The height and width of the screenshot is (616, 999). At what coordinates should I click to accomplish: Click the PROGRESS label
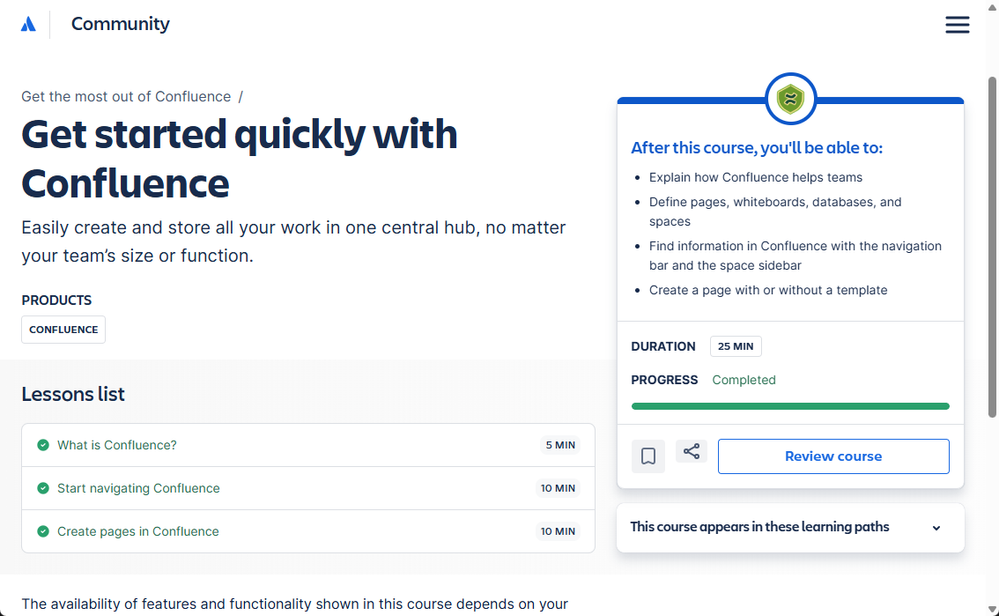pyautogui.click(x=665, y=380)
